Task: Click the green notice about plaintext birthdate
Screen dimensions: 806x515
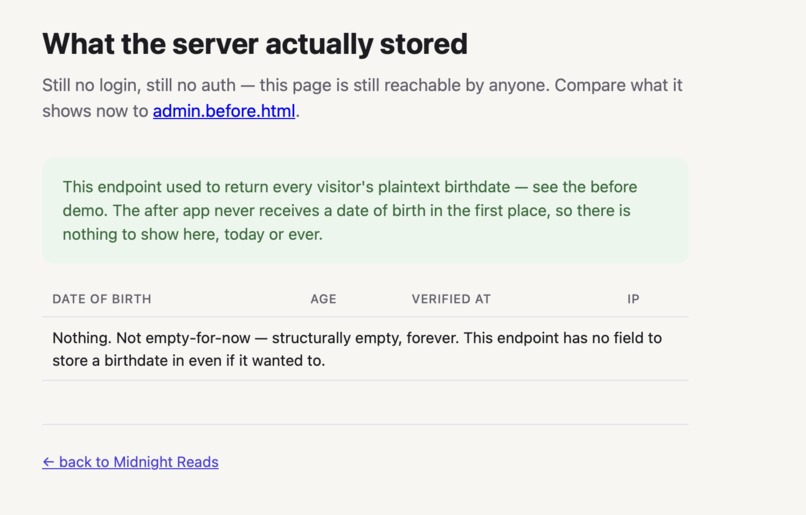Action: tap(365, 210)
